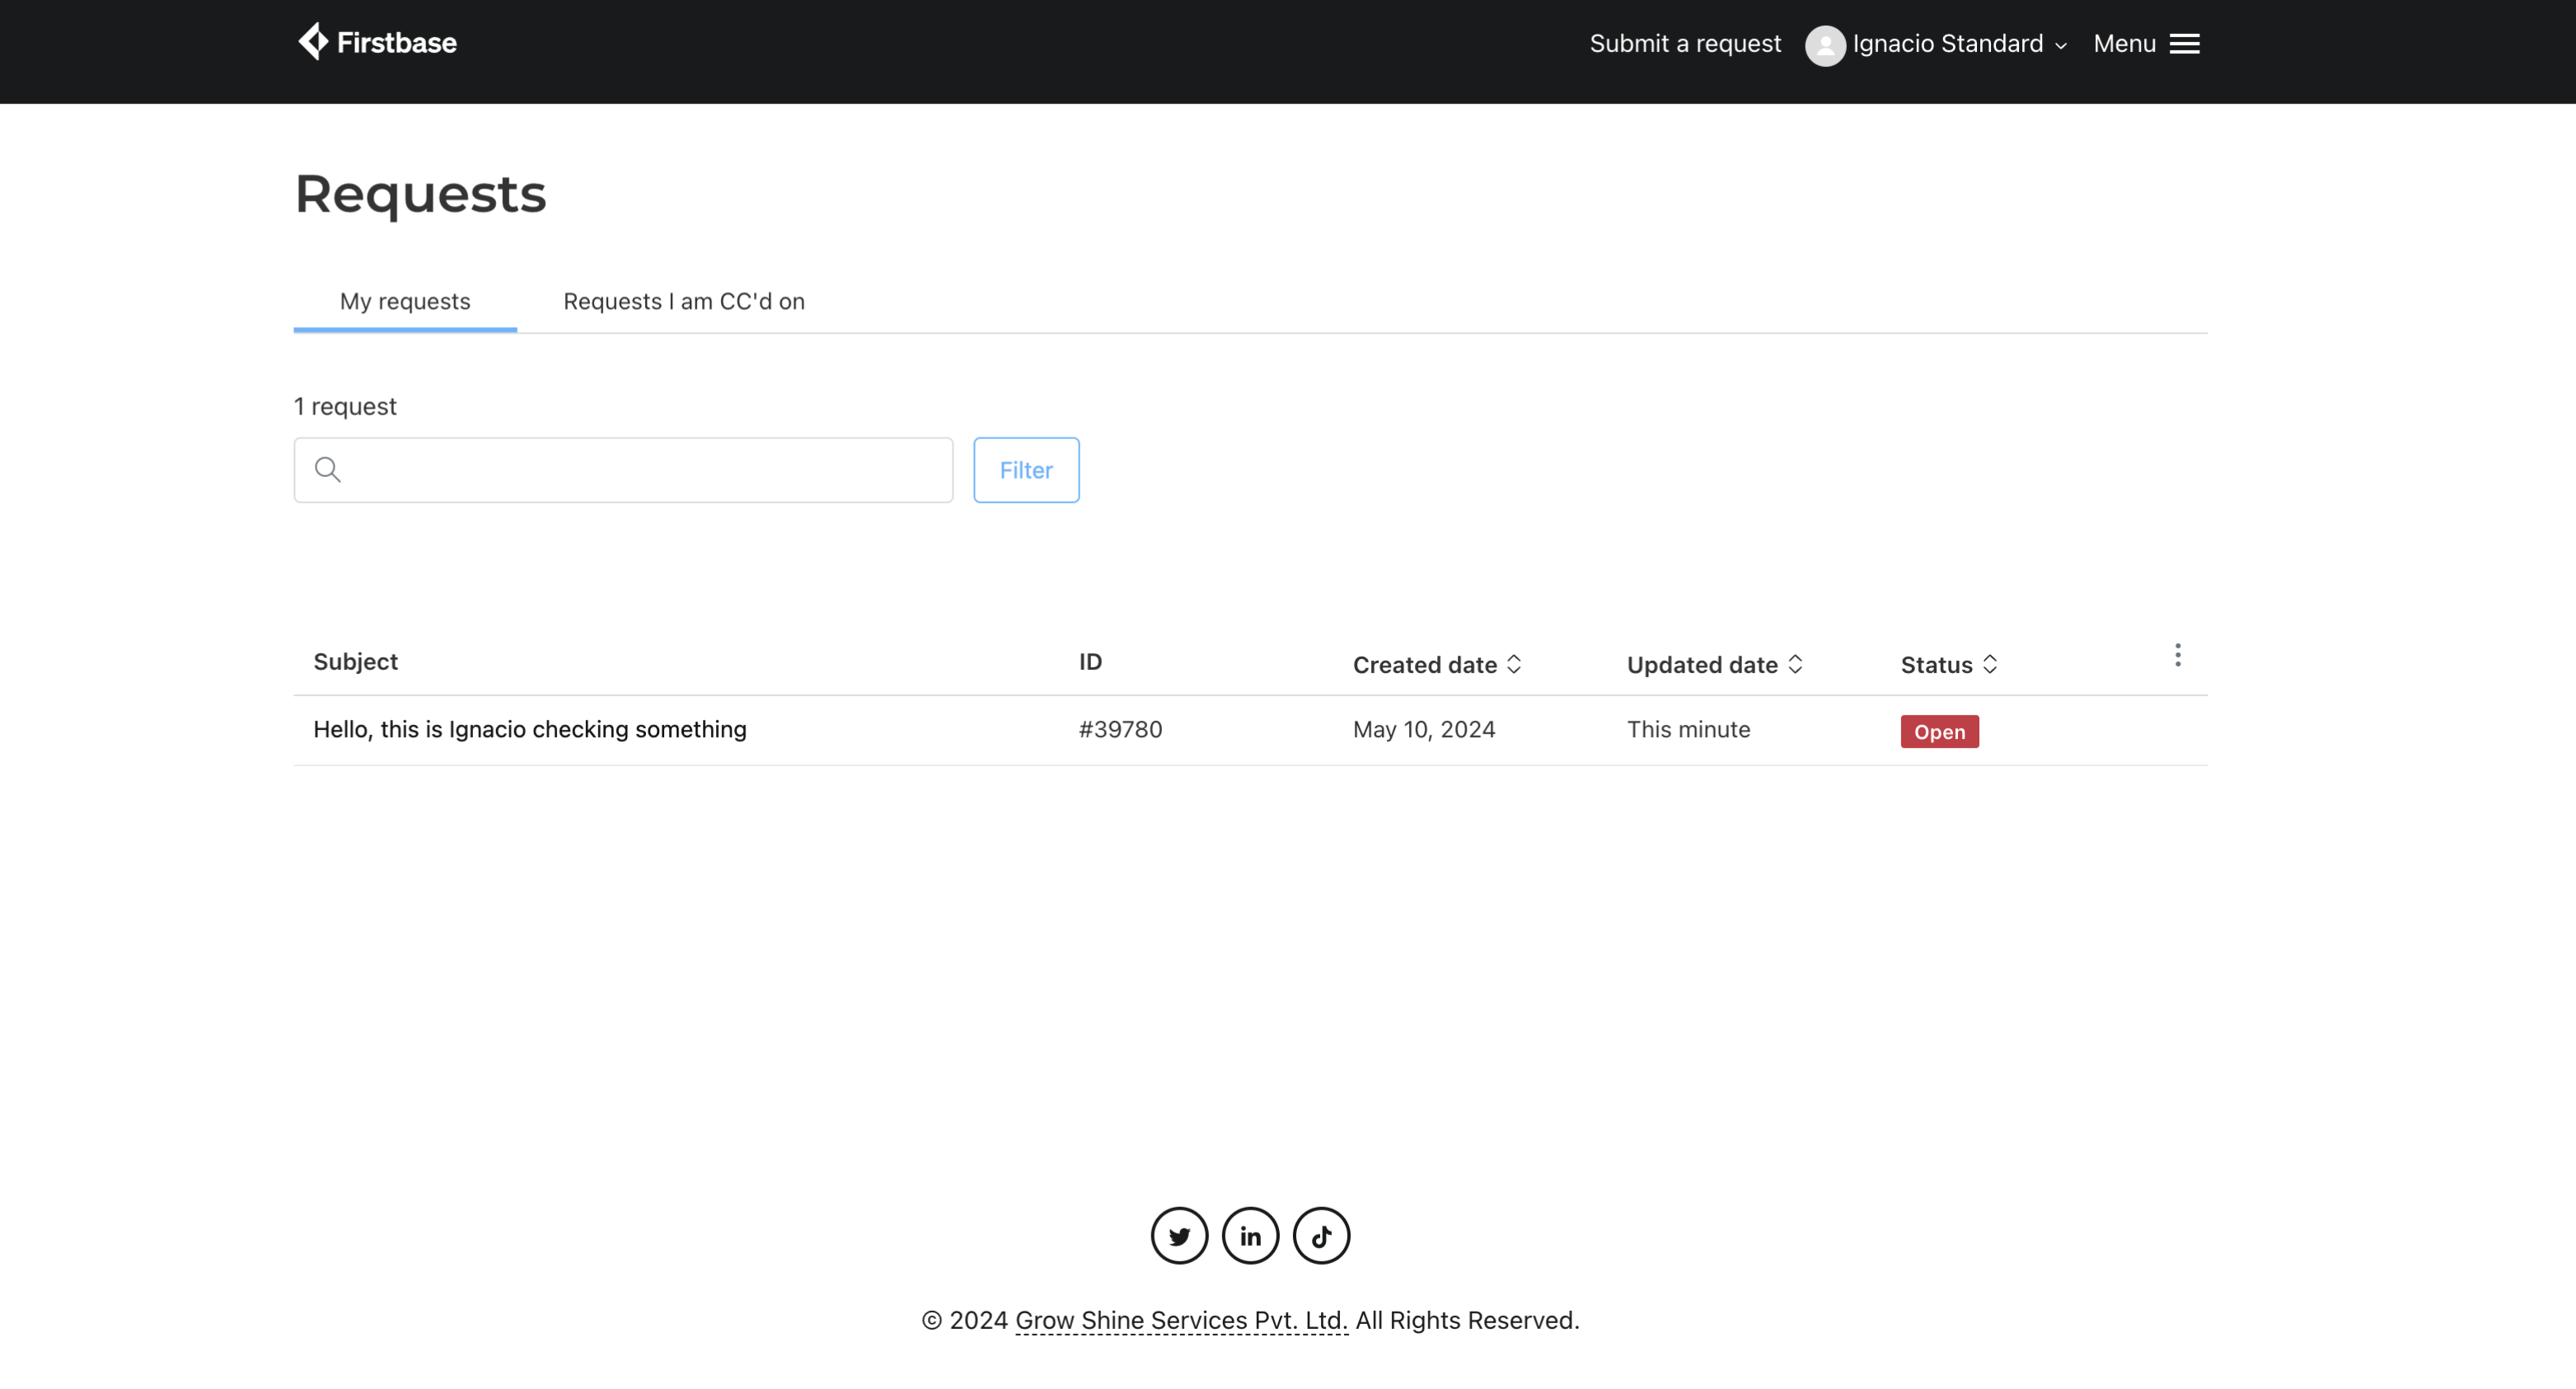Click the Open status badge
Viewport: 2576px width, 1389px height.
point(1939,732)
